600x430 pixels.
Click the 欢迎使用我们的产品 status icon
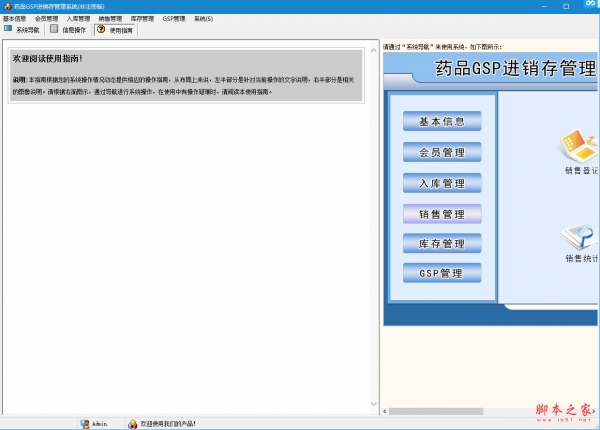[x=132, y=423]
